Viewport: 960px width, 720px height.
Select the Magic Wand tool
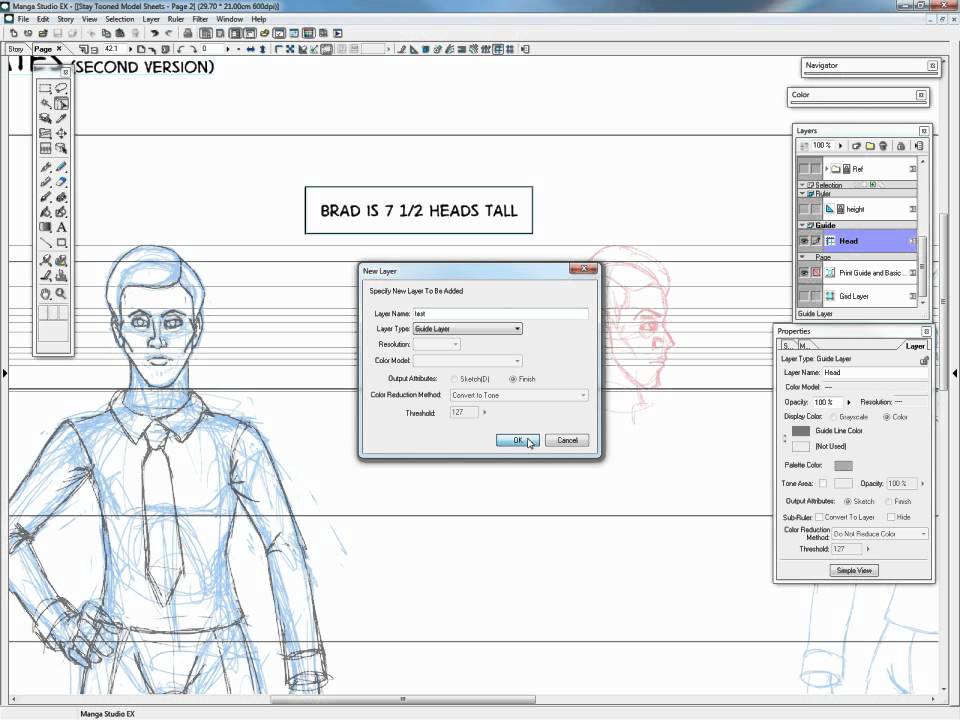pyautogui.click(x=45, y=103)
